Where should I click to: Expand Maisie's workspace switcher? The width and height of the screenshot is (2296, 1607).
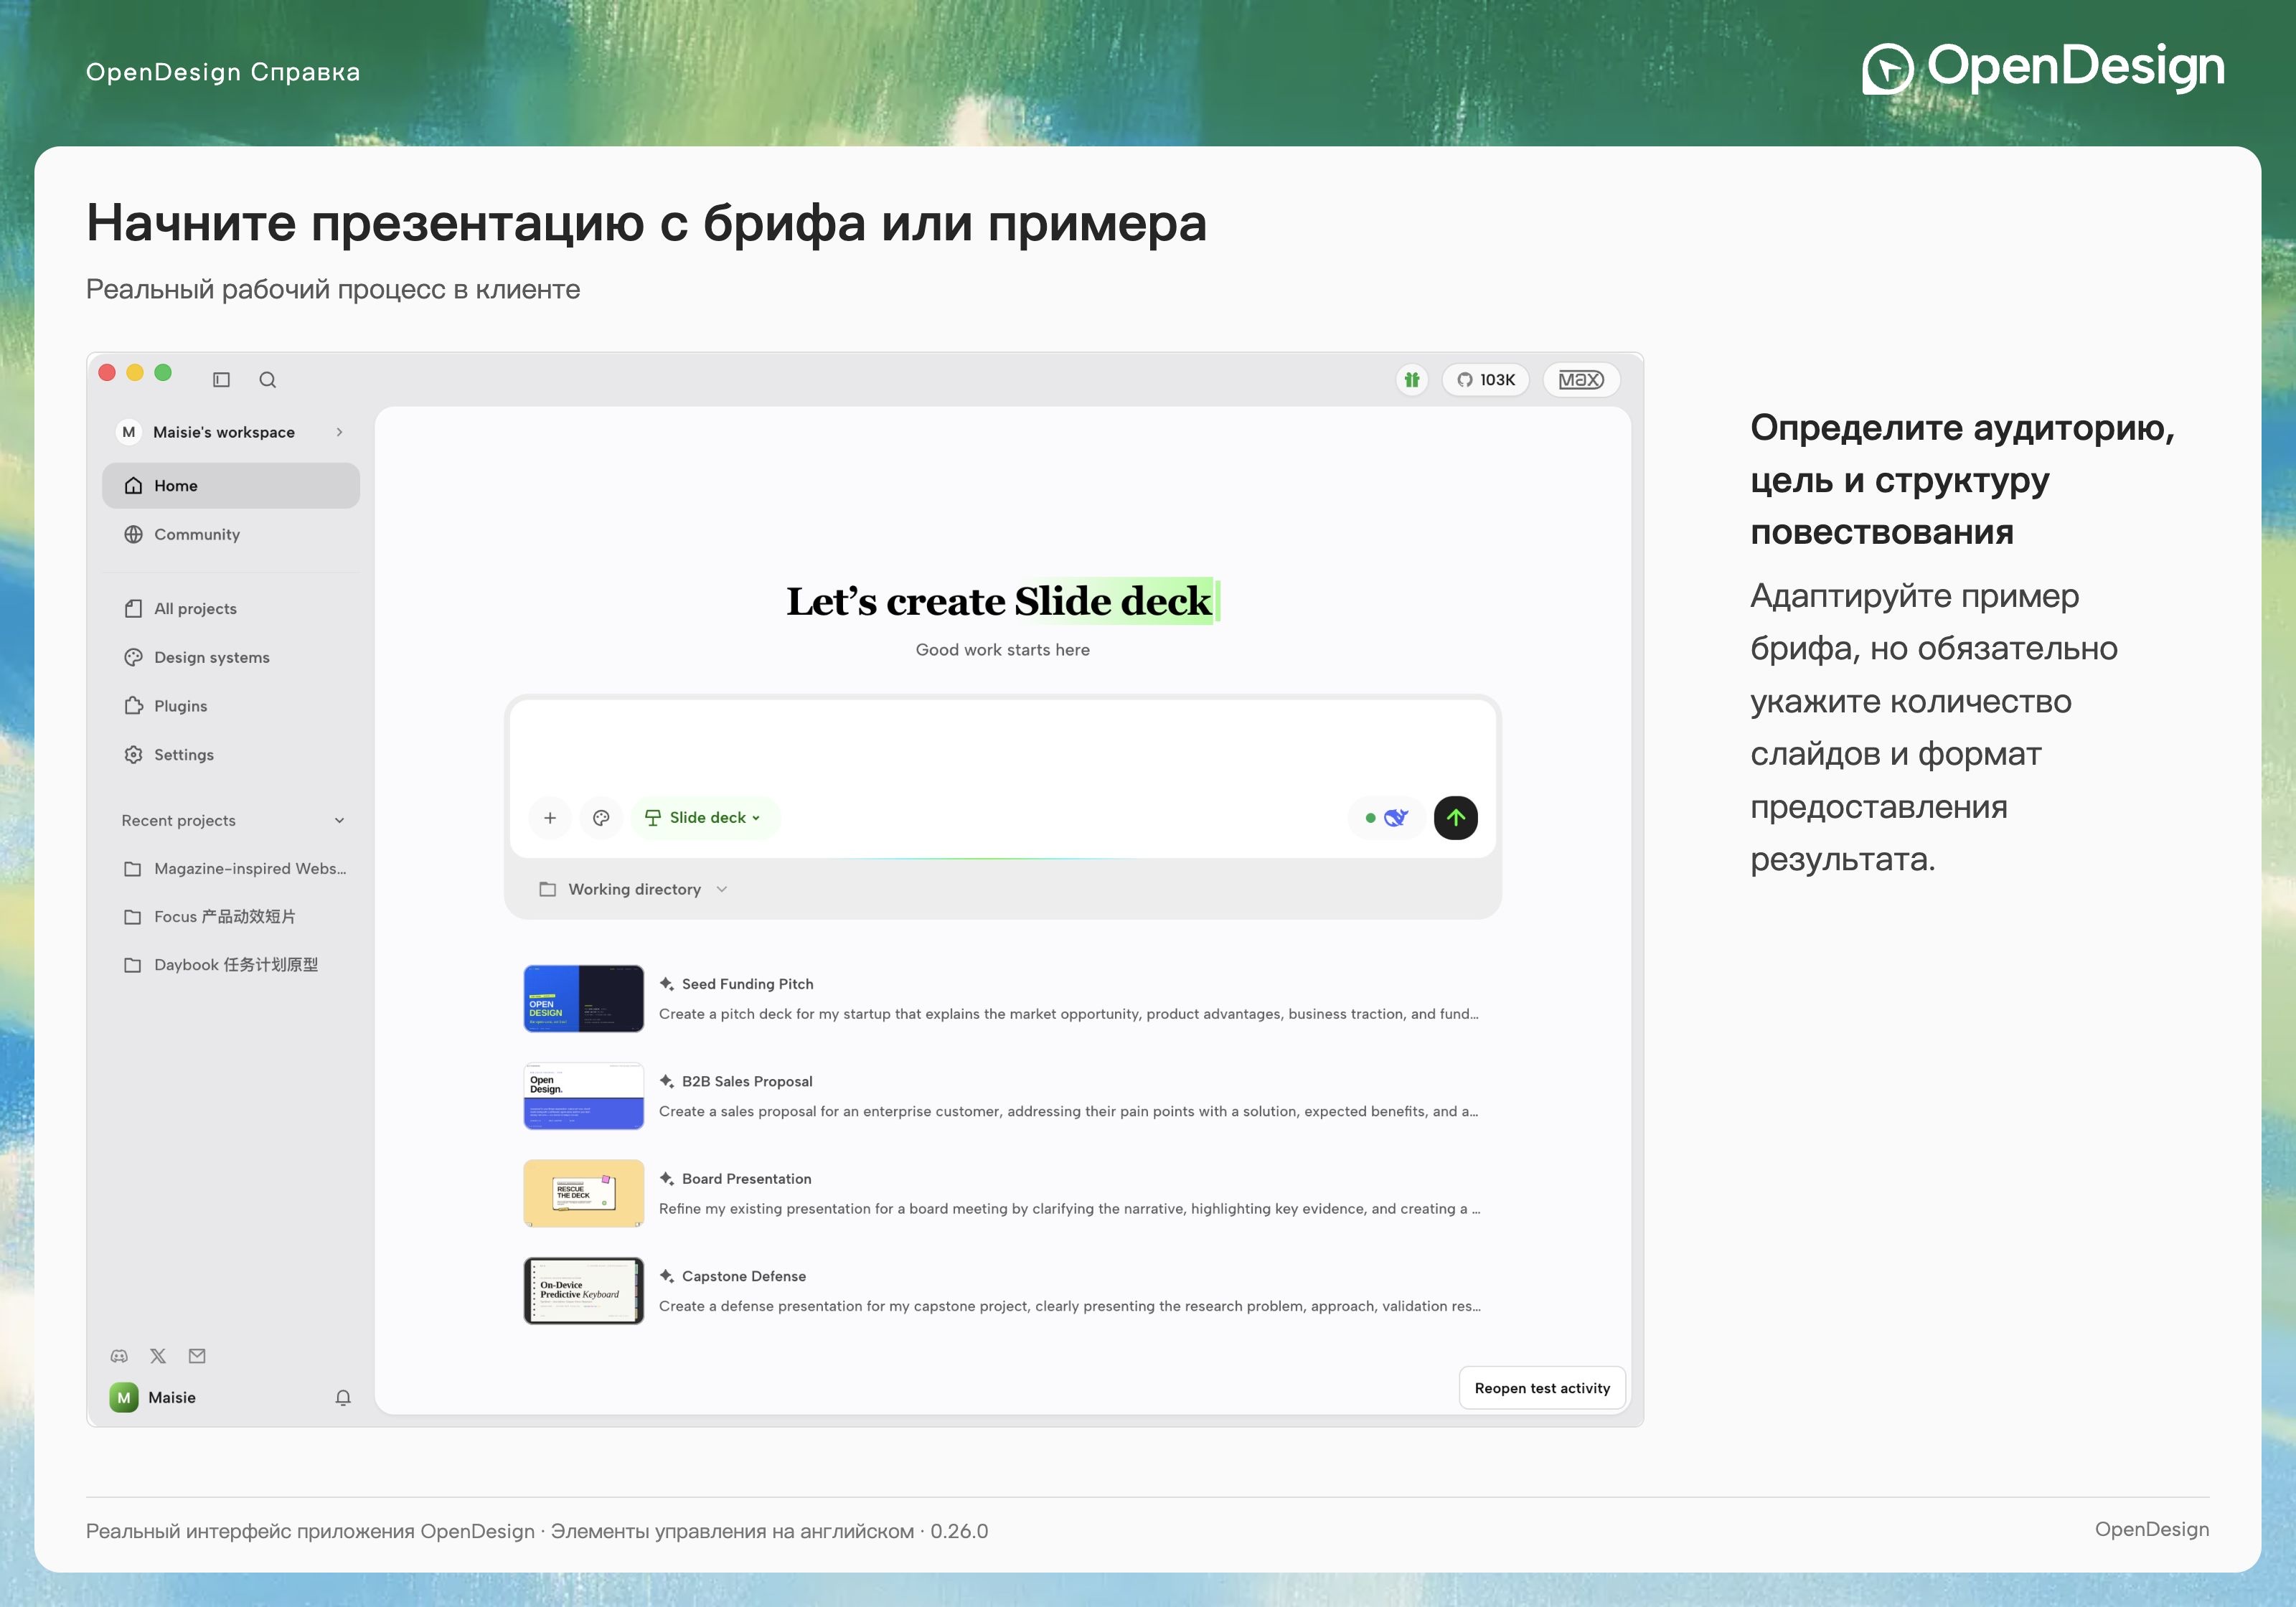[231, 432]
